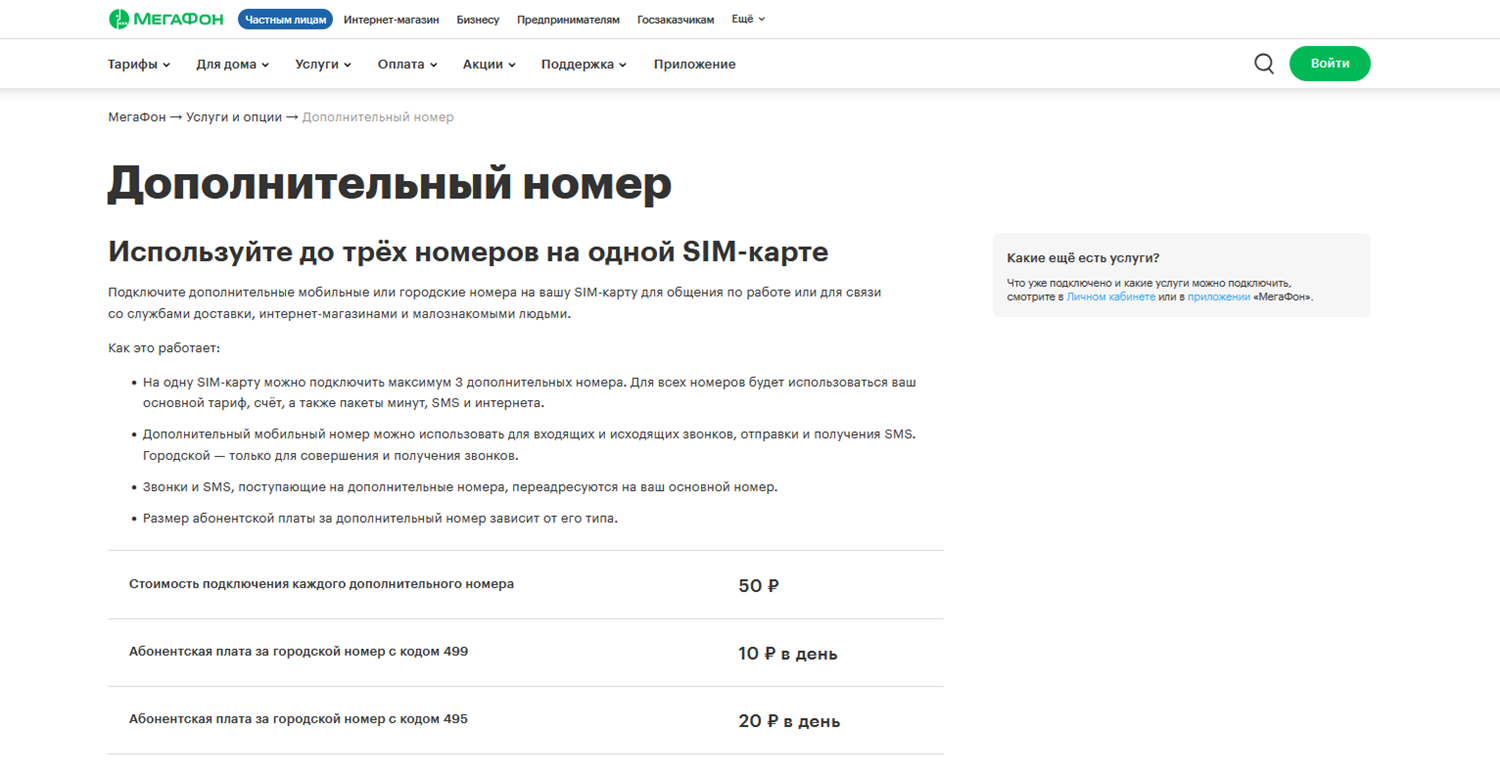Expand the Акции menu
1500x774 pixels.
click(489, 64)
